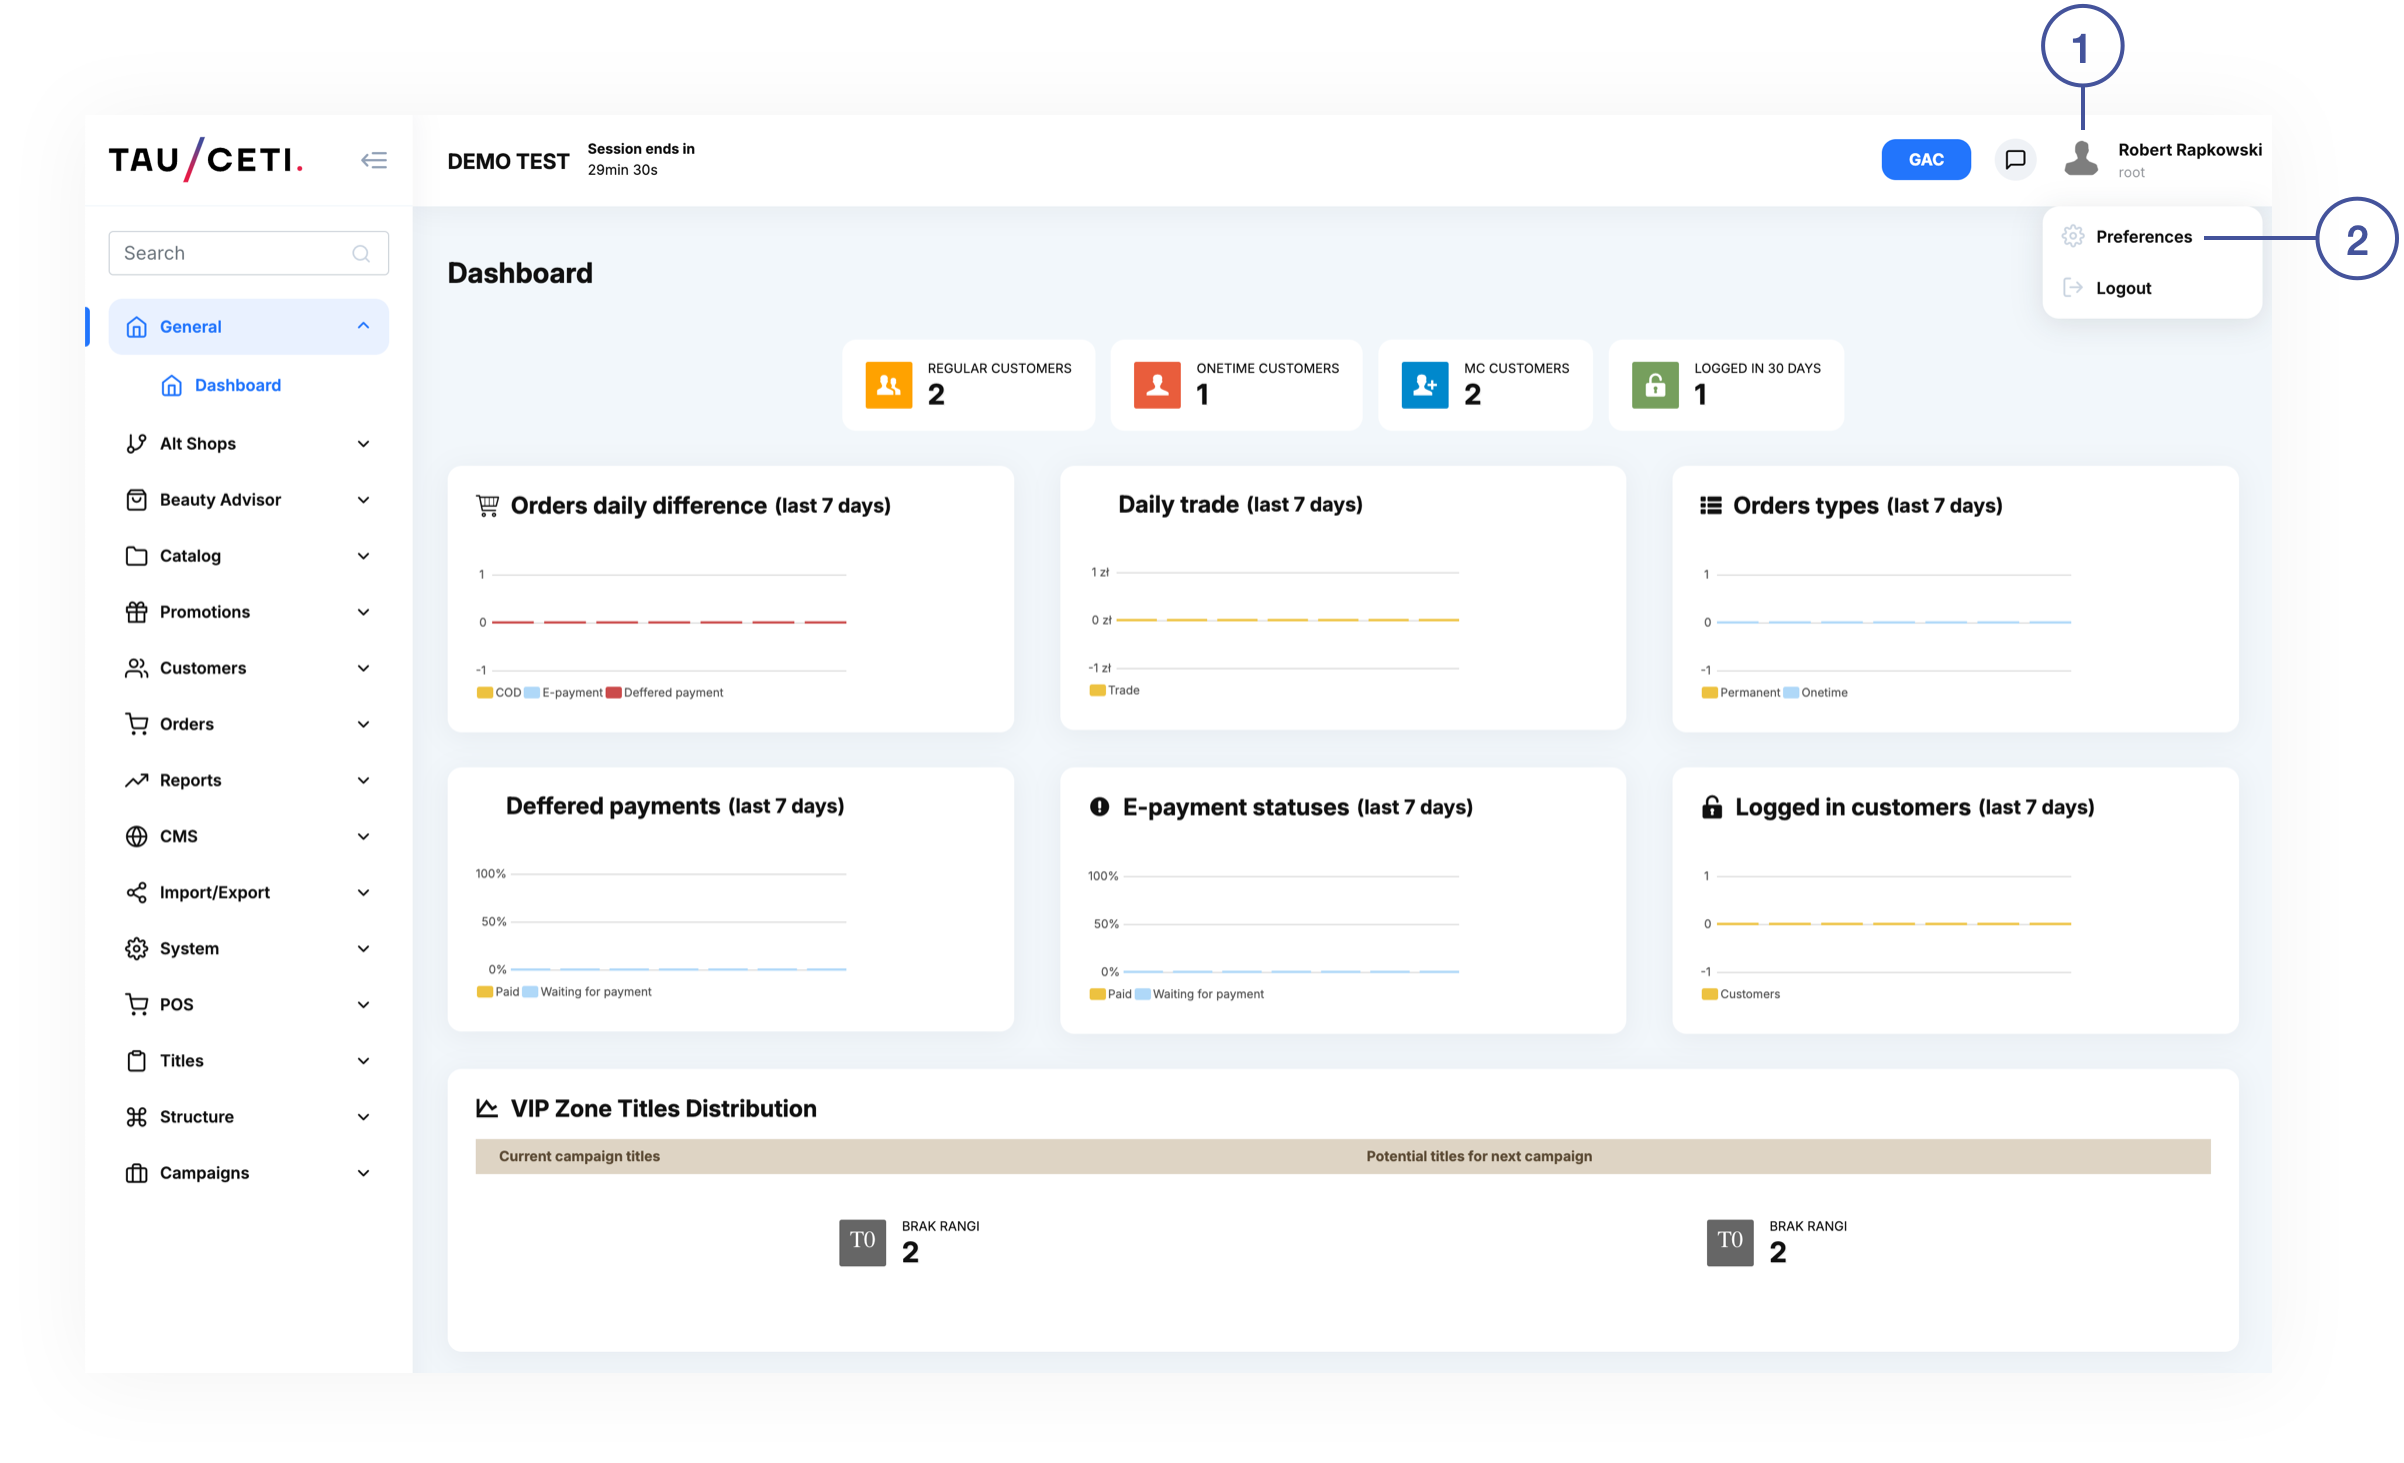Click the Trade legend color swatch
This screenshot has width=2404, height=1463.
click(x=1097, y=691)
